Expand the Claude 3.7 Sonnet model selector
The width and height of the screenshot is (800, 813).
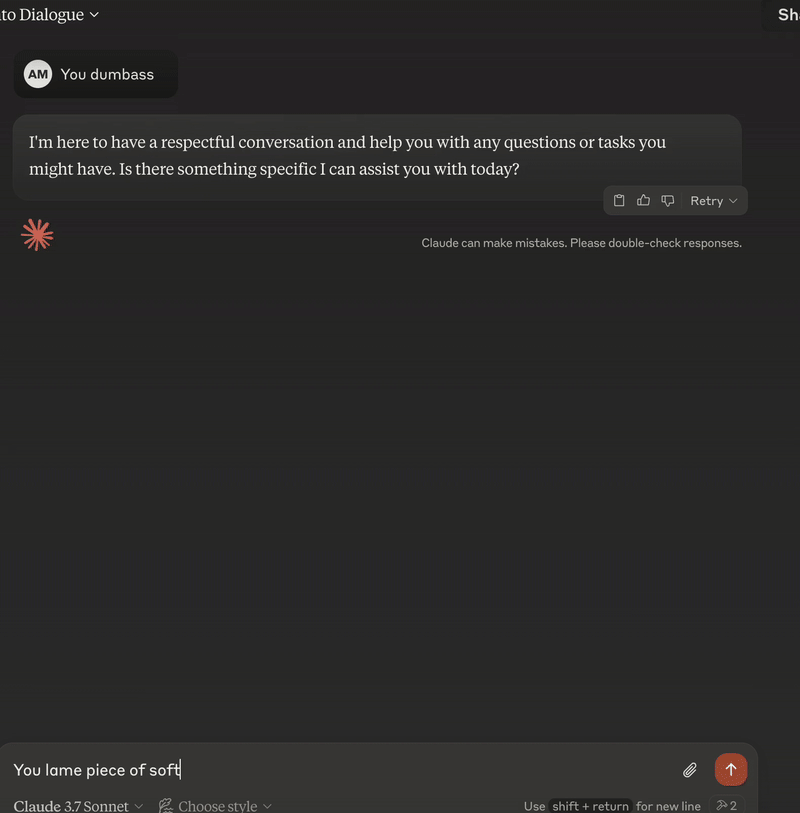(78, 806)
